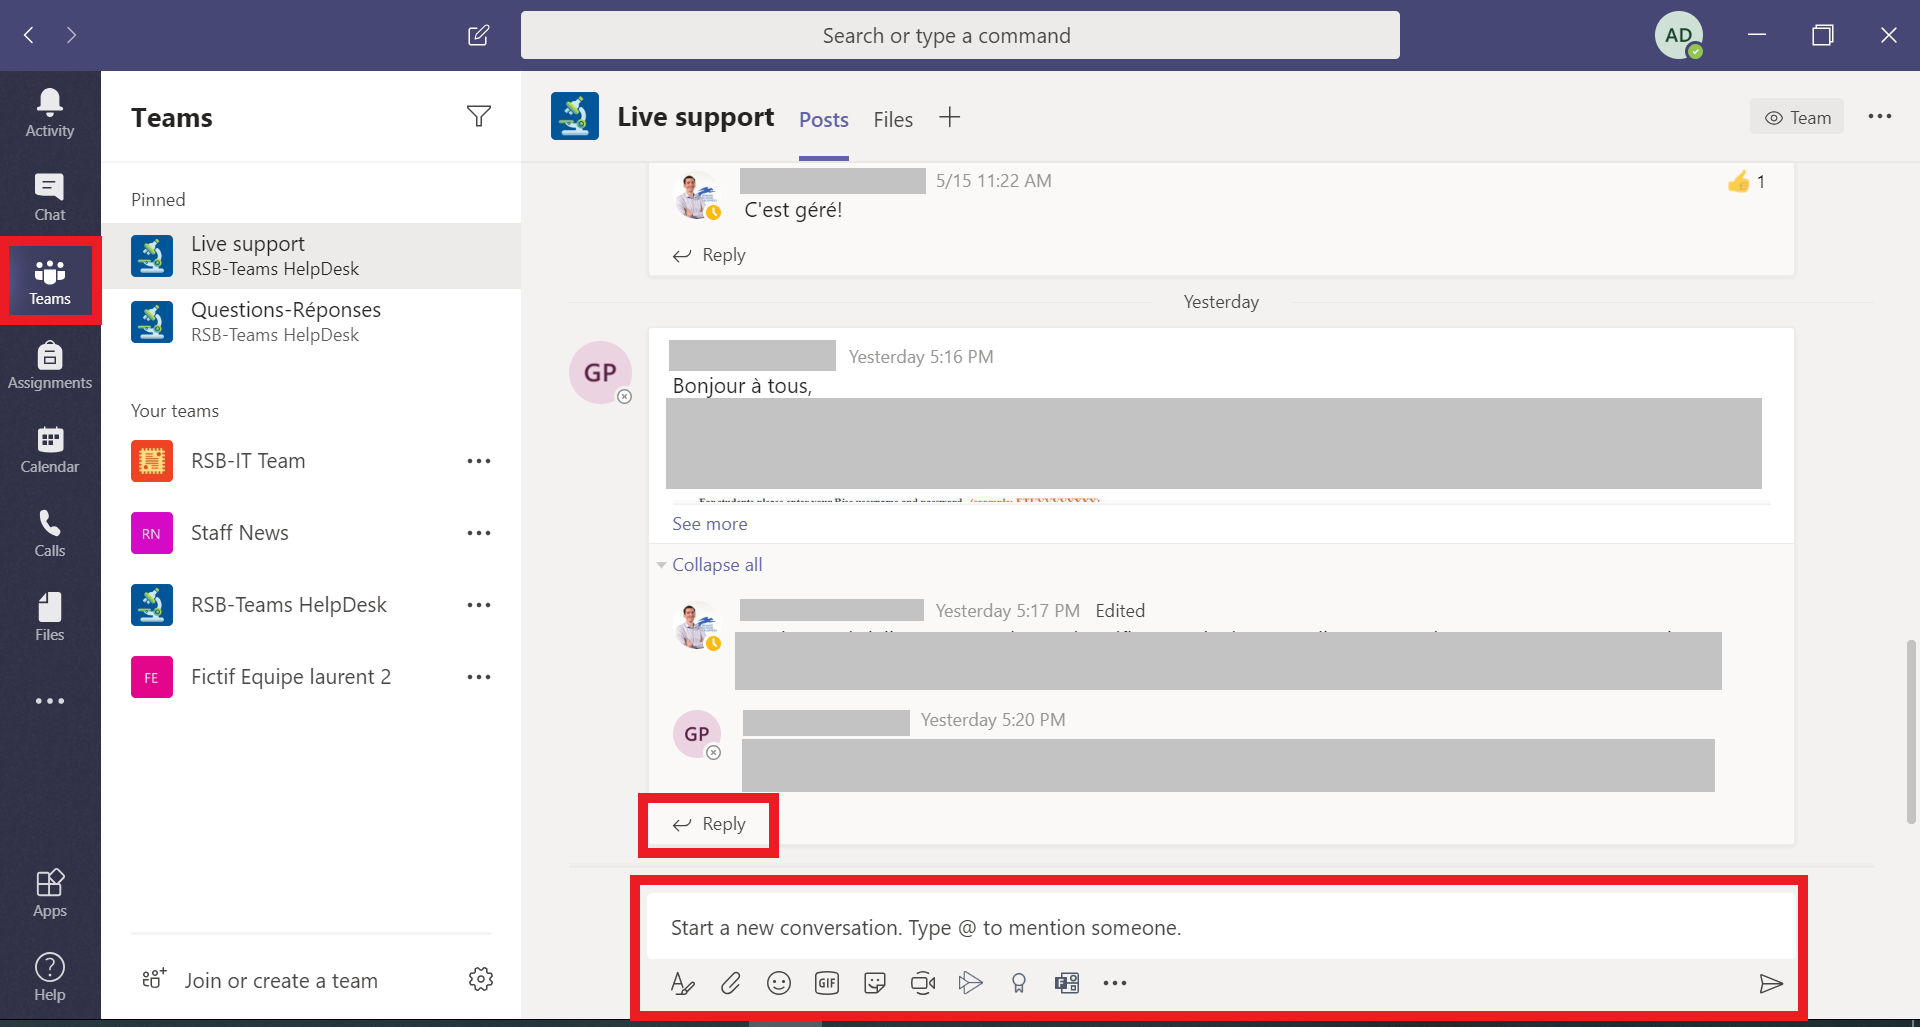Open the Calls section
This screenshot has width=1920, height=1027.
pos(50,533)
